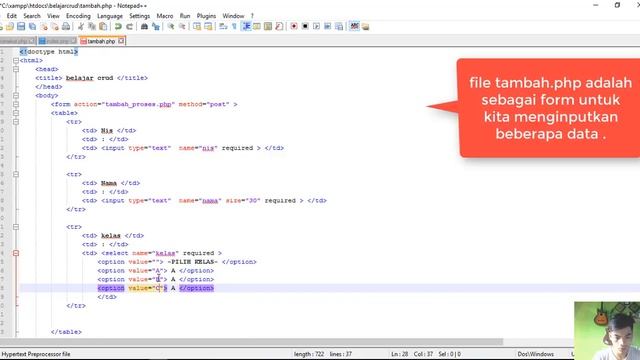Toggle synchronized horizontal scrolling
Screen dimensions: 640x360
(x=208, y=27)
